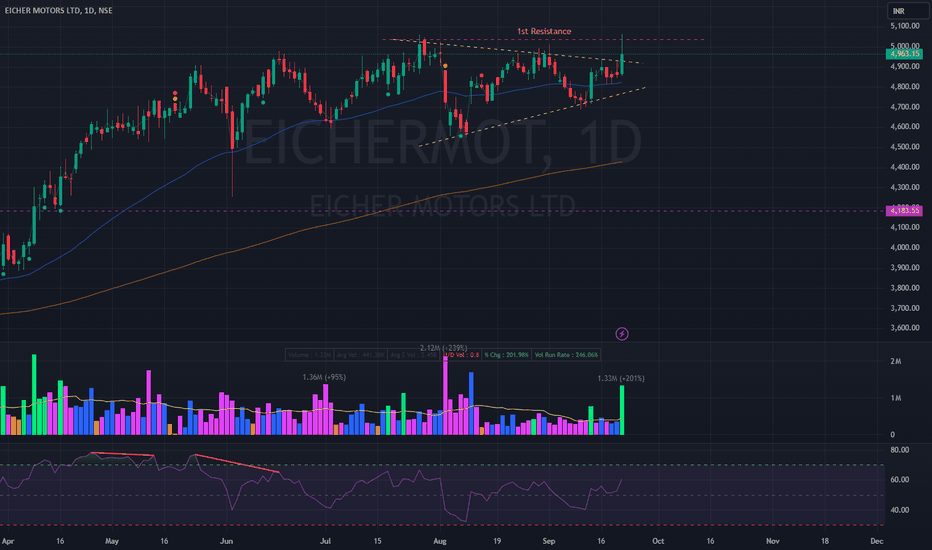
Task: Click the 40.00 RSI axis label
Action: [900, 510]
